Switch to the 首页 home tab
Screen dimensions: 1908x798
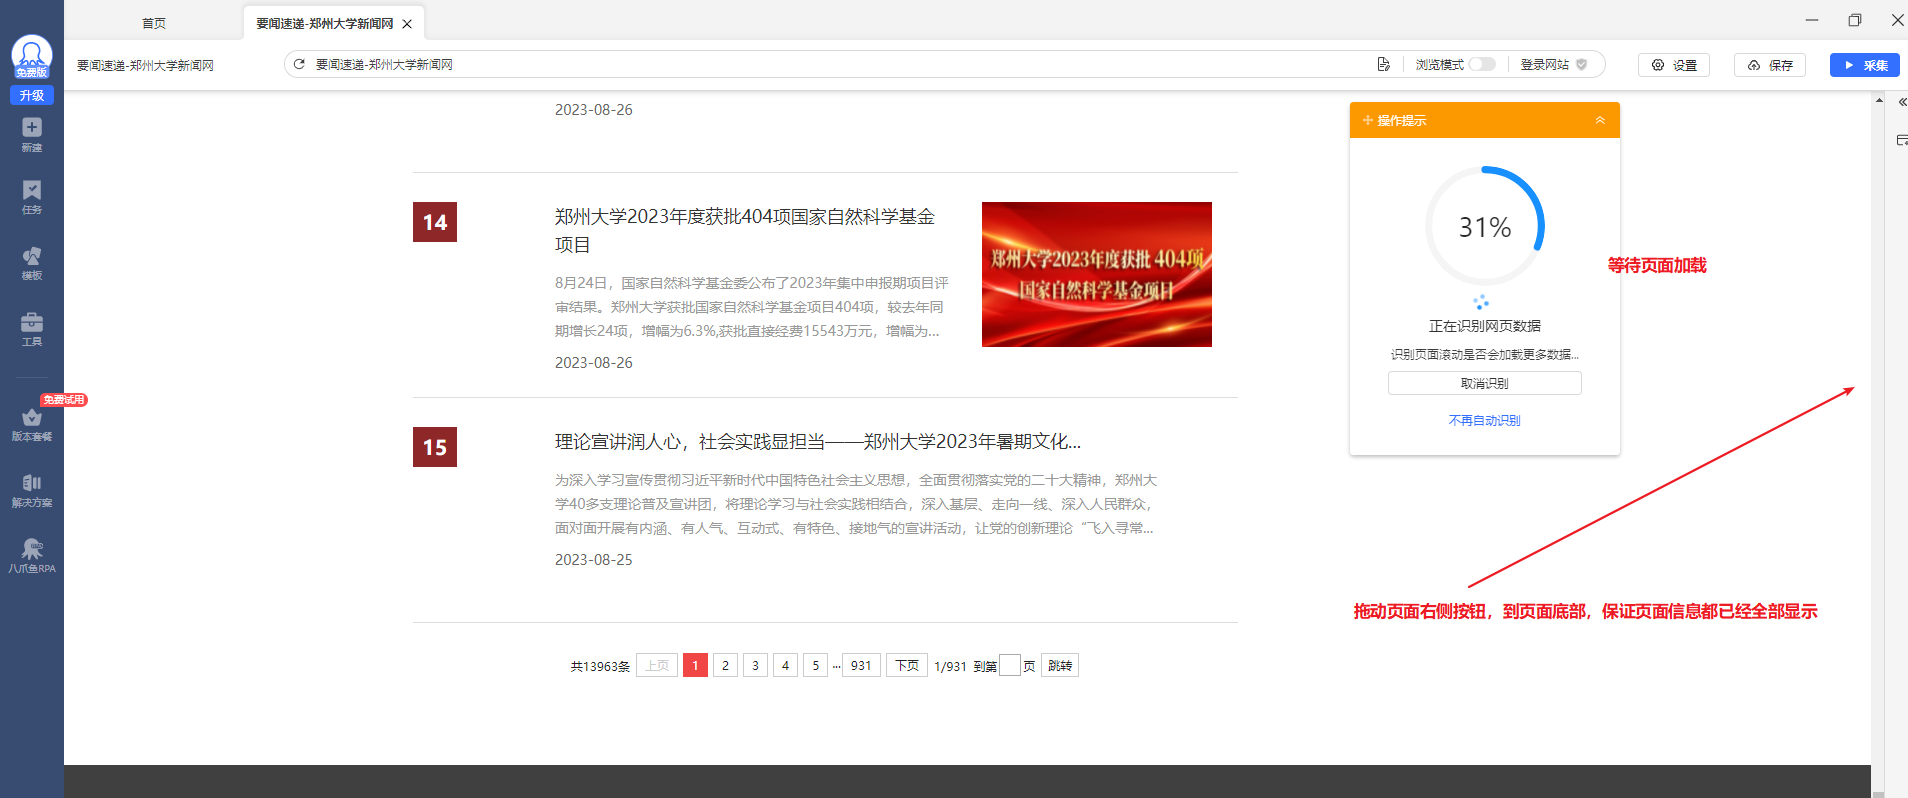tap(154, 23)
